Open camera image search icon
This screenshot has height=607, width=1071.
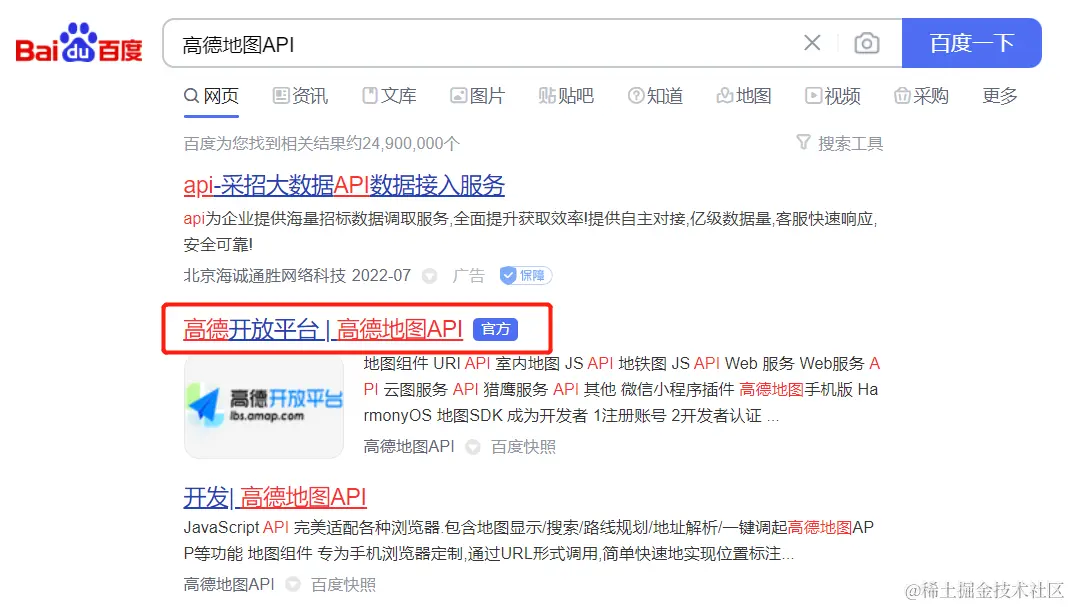[x=867, y=43]
